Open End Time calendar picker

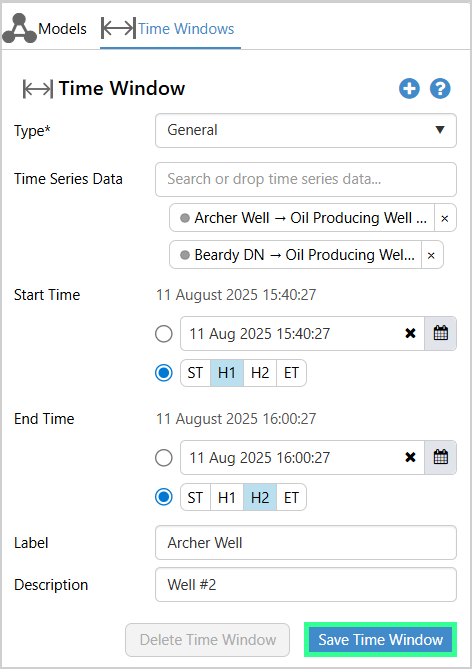[440, 457]
